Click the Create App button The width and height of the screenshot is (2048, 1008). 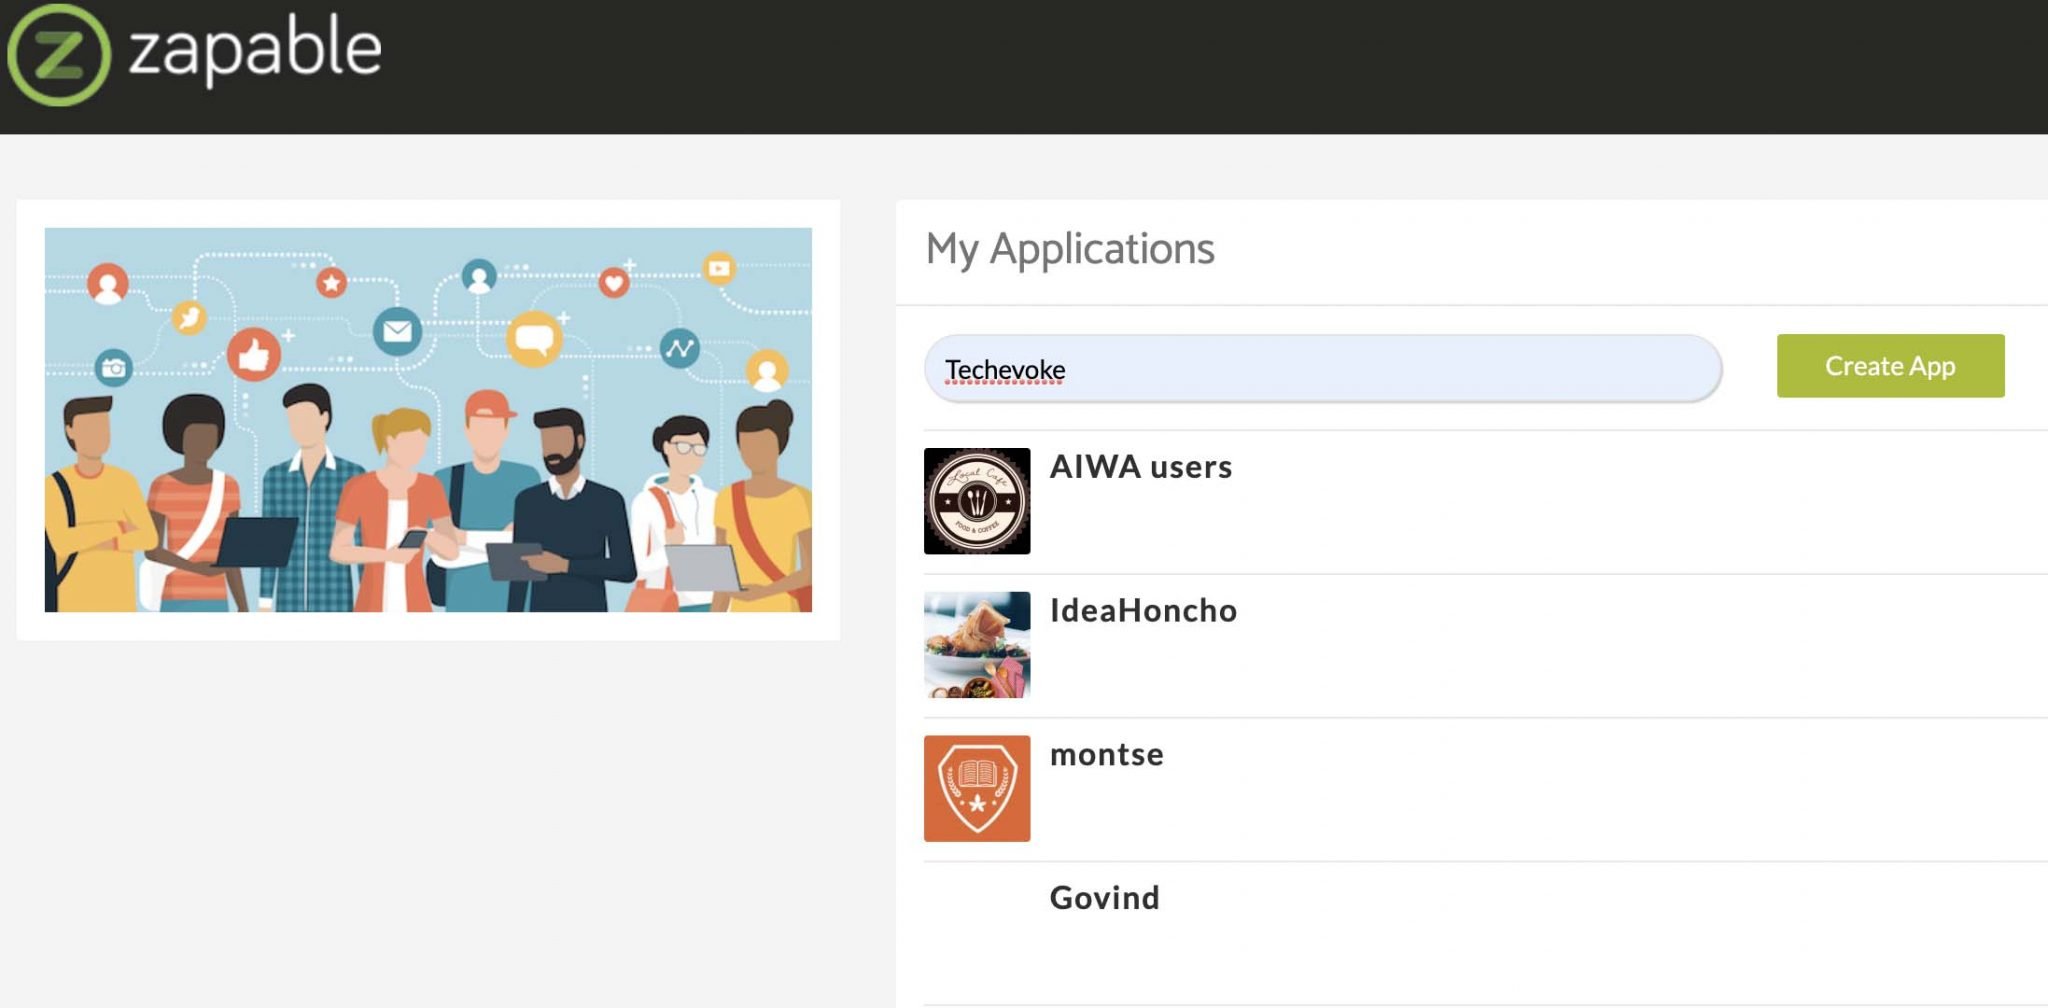1890,366
